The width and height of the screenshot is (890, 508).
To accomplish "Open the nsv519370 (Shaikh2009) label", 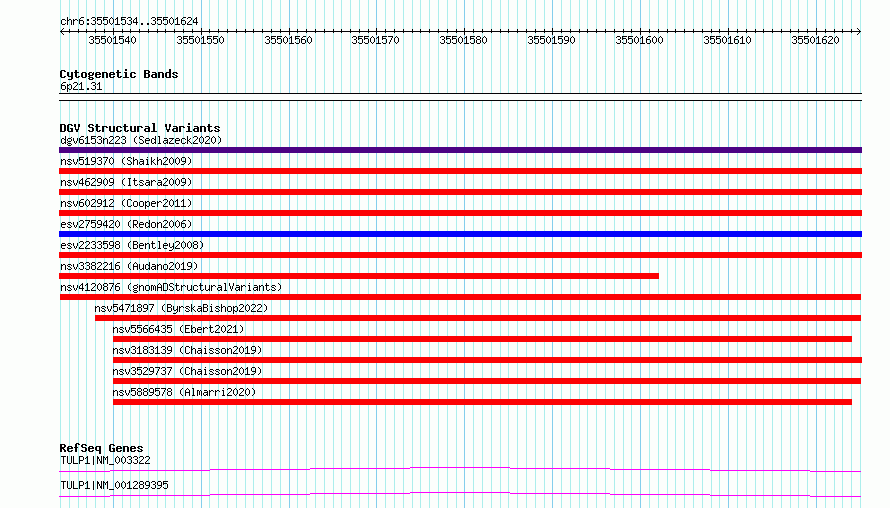I will [126, 161].
